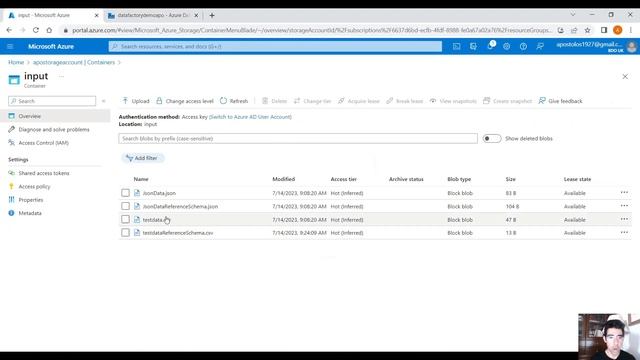
Task: Switch to the datafactorydemoapo browser tab
Action: [152, 15]
